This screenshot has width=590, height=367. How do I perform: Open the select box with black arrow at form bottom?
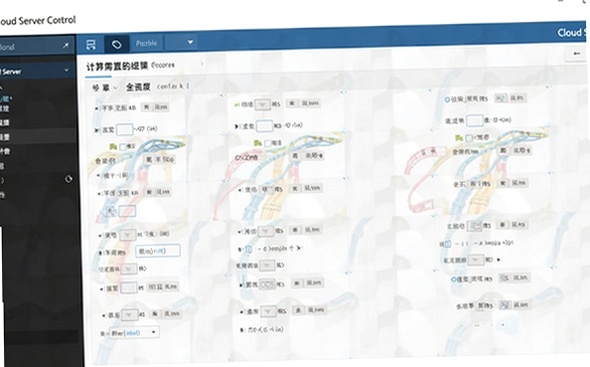pos(134,332)
